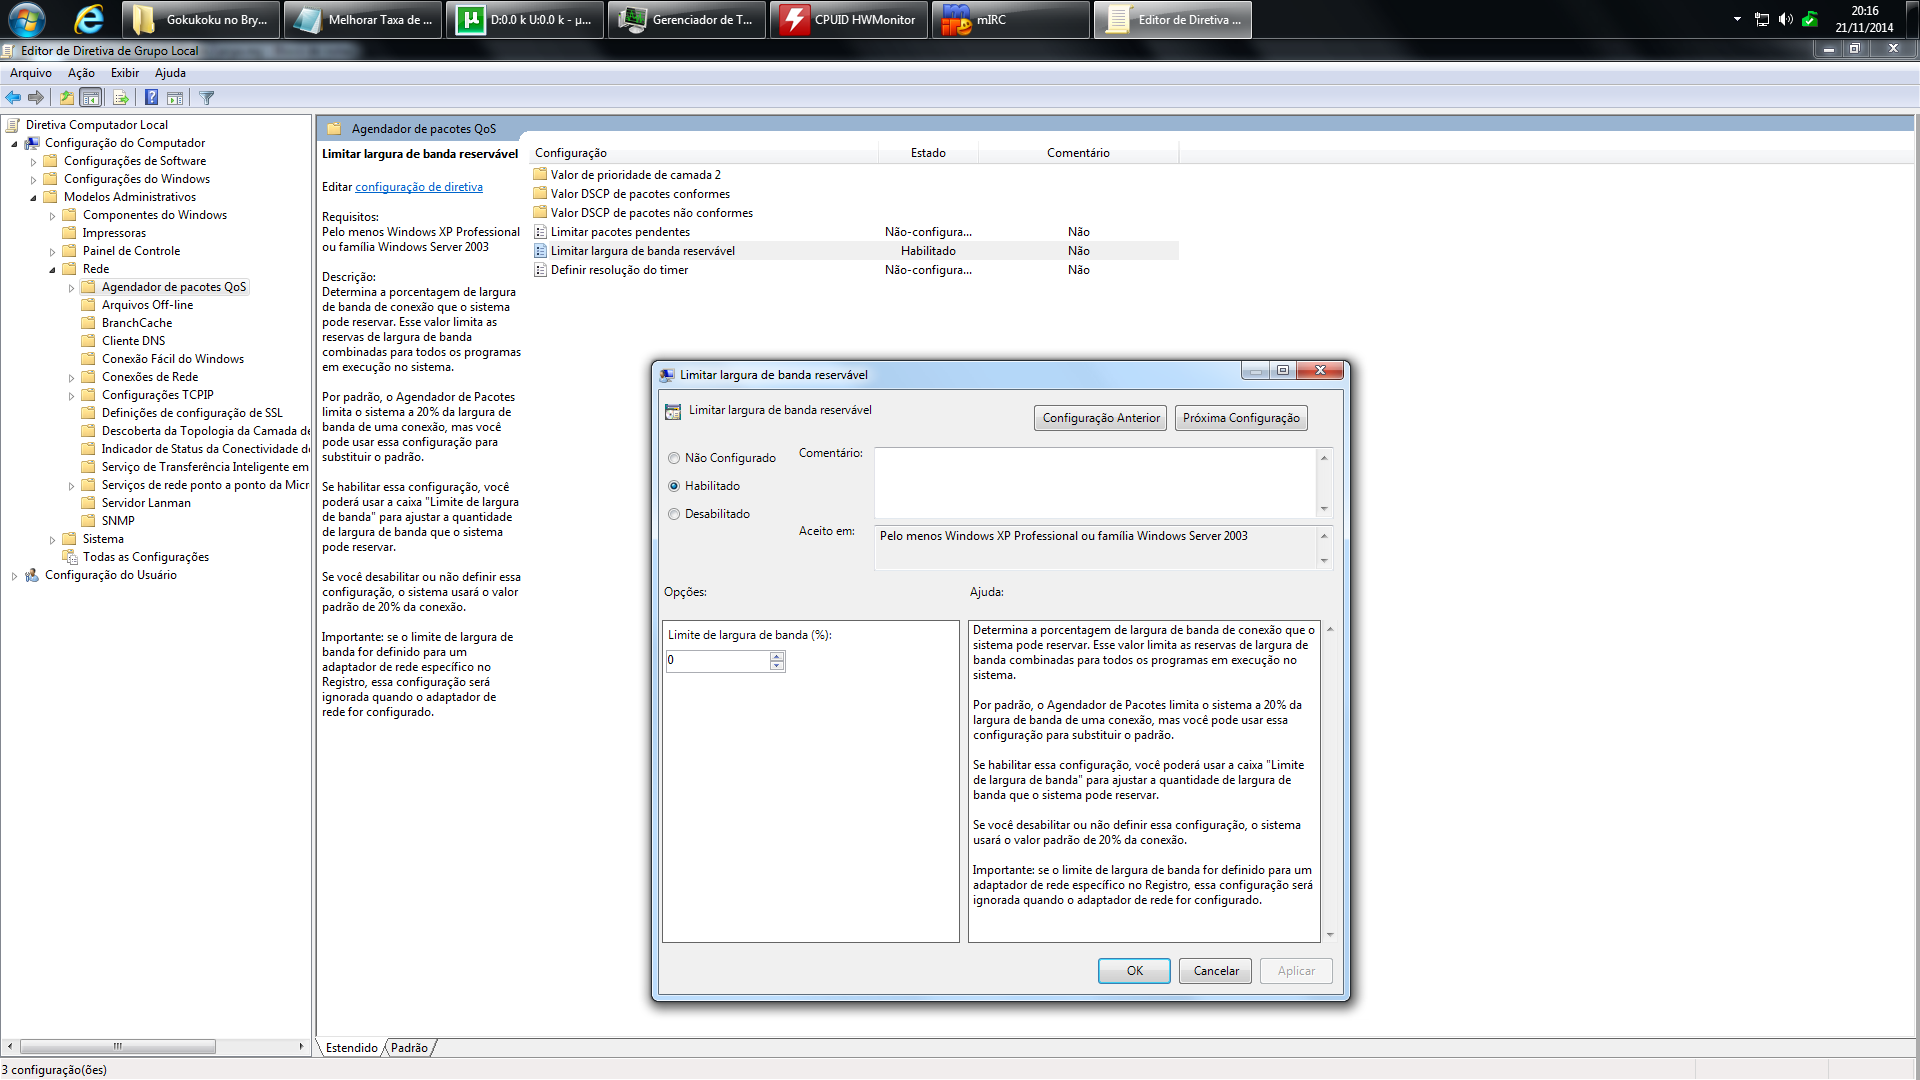Expand the Configurações de Software node
The height and width of the screenshot is (1080, 1920).
[x=33, y=162]
